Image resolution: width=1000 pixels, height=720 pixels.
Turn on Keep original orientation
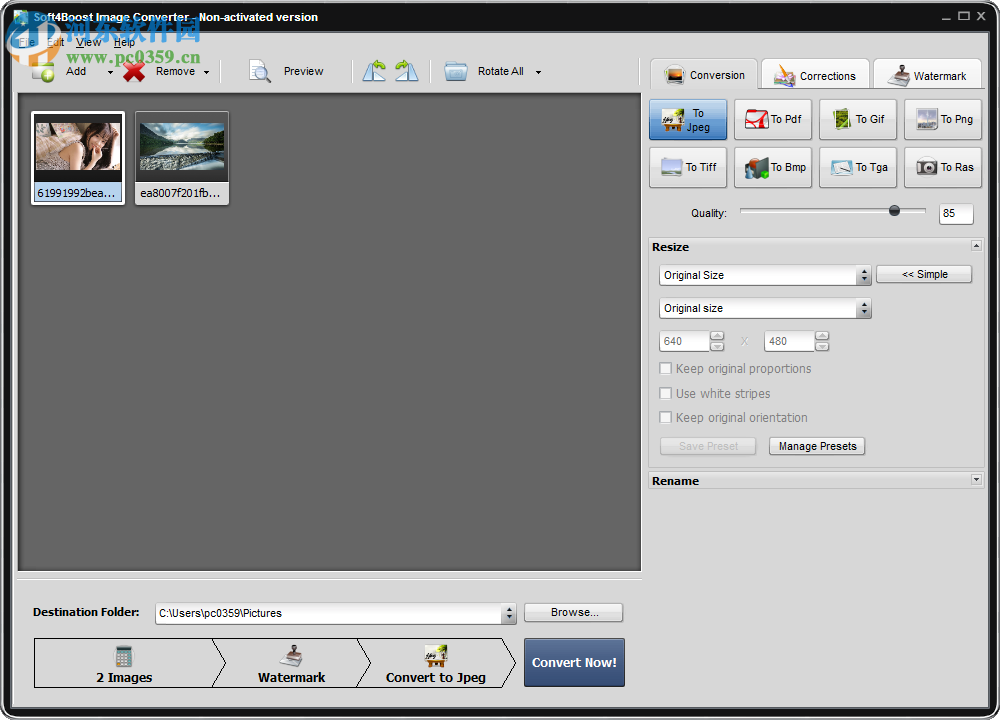point(666,417)
